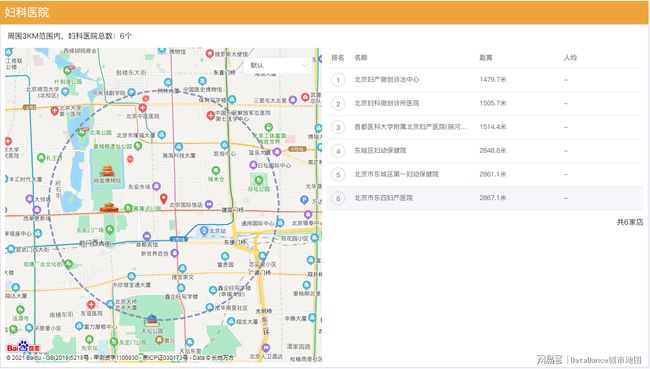The image size is (650, 369).
Task: Click the 中欣银宝通大厦 building marker
Action: tap(131, 276)
